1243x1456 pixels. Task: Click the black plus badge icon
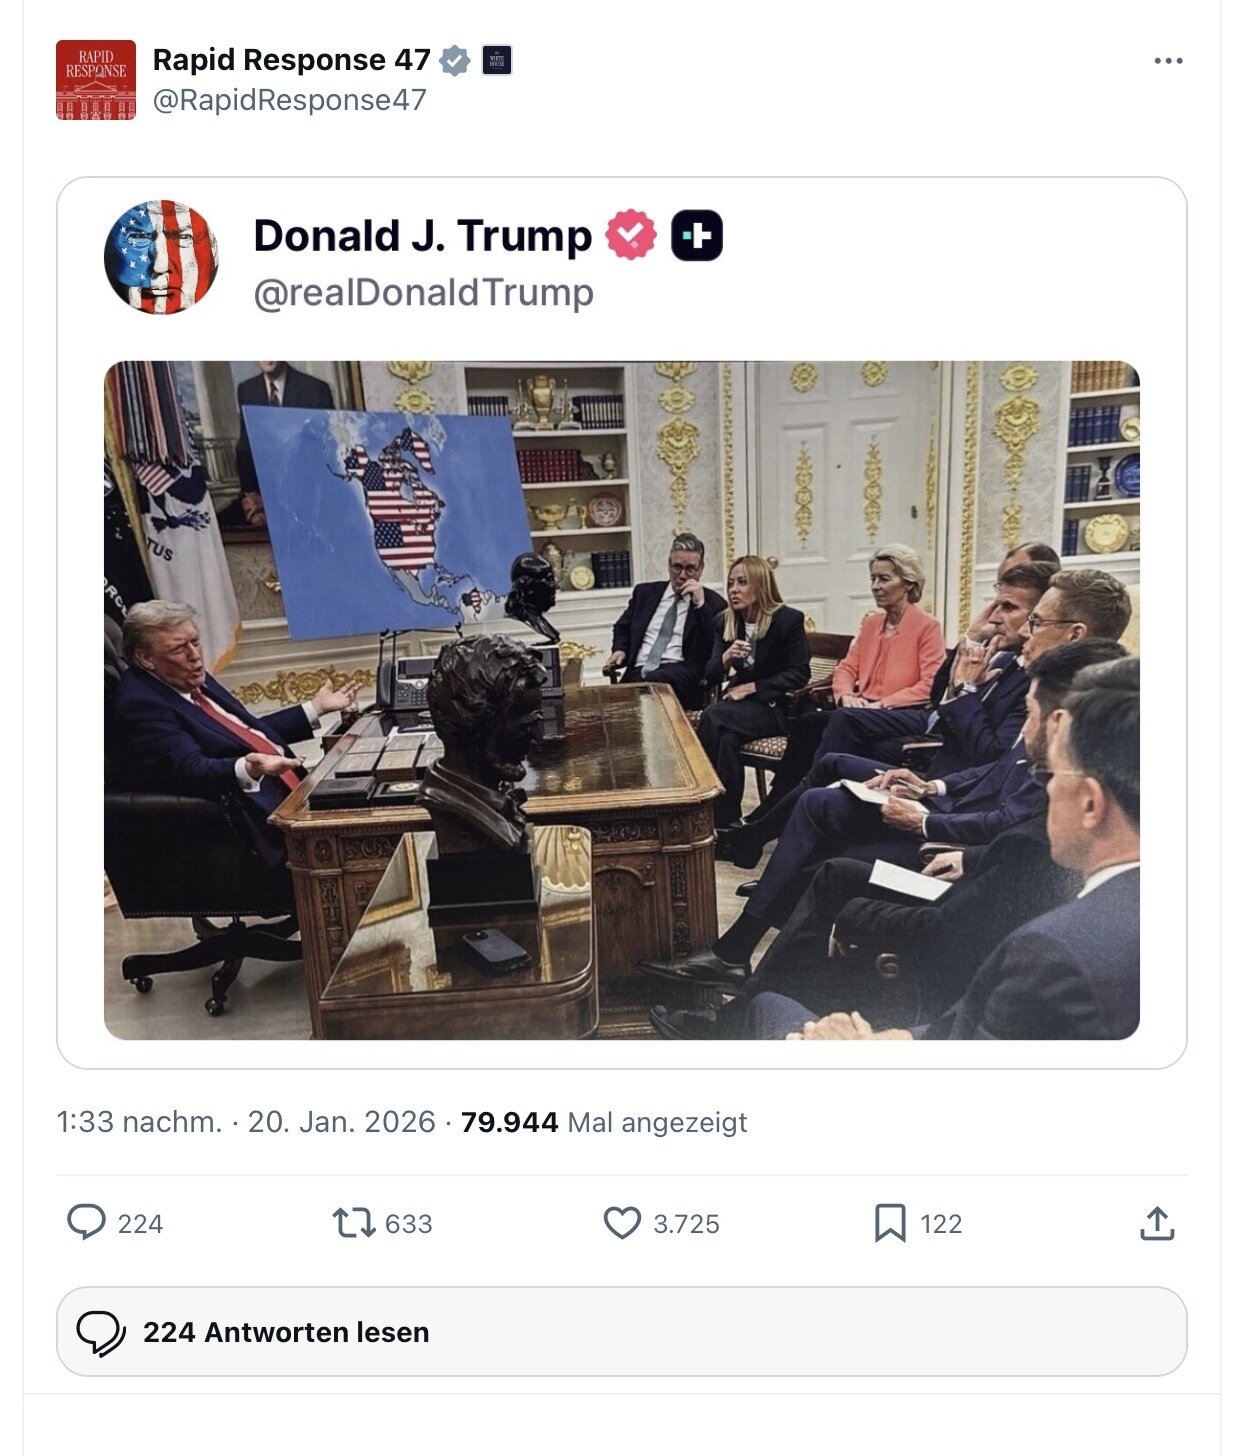pyautogui.click(x=697, y=236)
